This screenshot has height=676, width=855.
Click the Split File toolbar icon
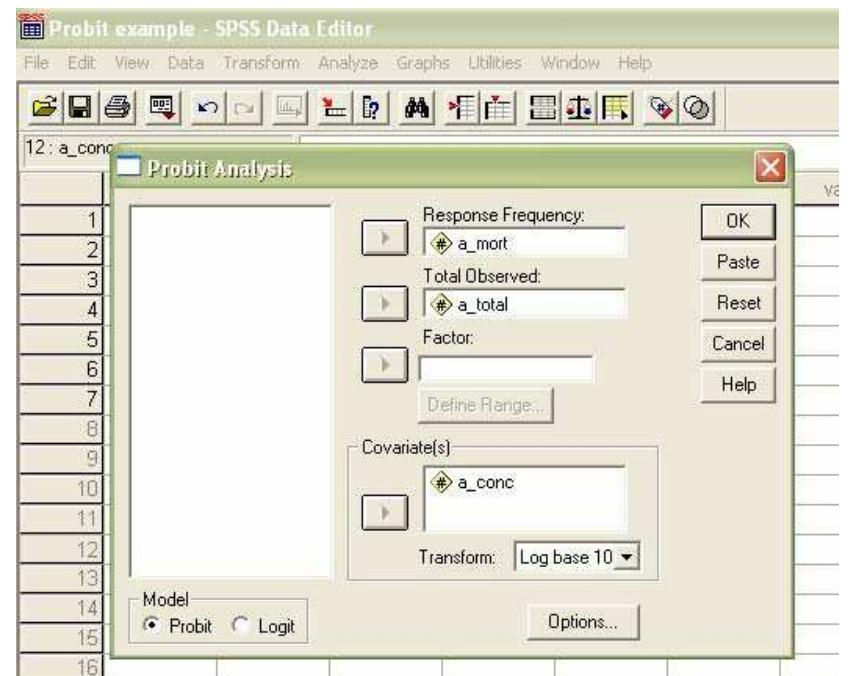(x=543, y=107)
